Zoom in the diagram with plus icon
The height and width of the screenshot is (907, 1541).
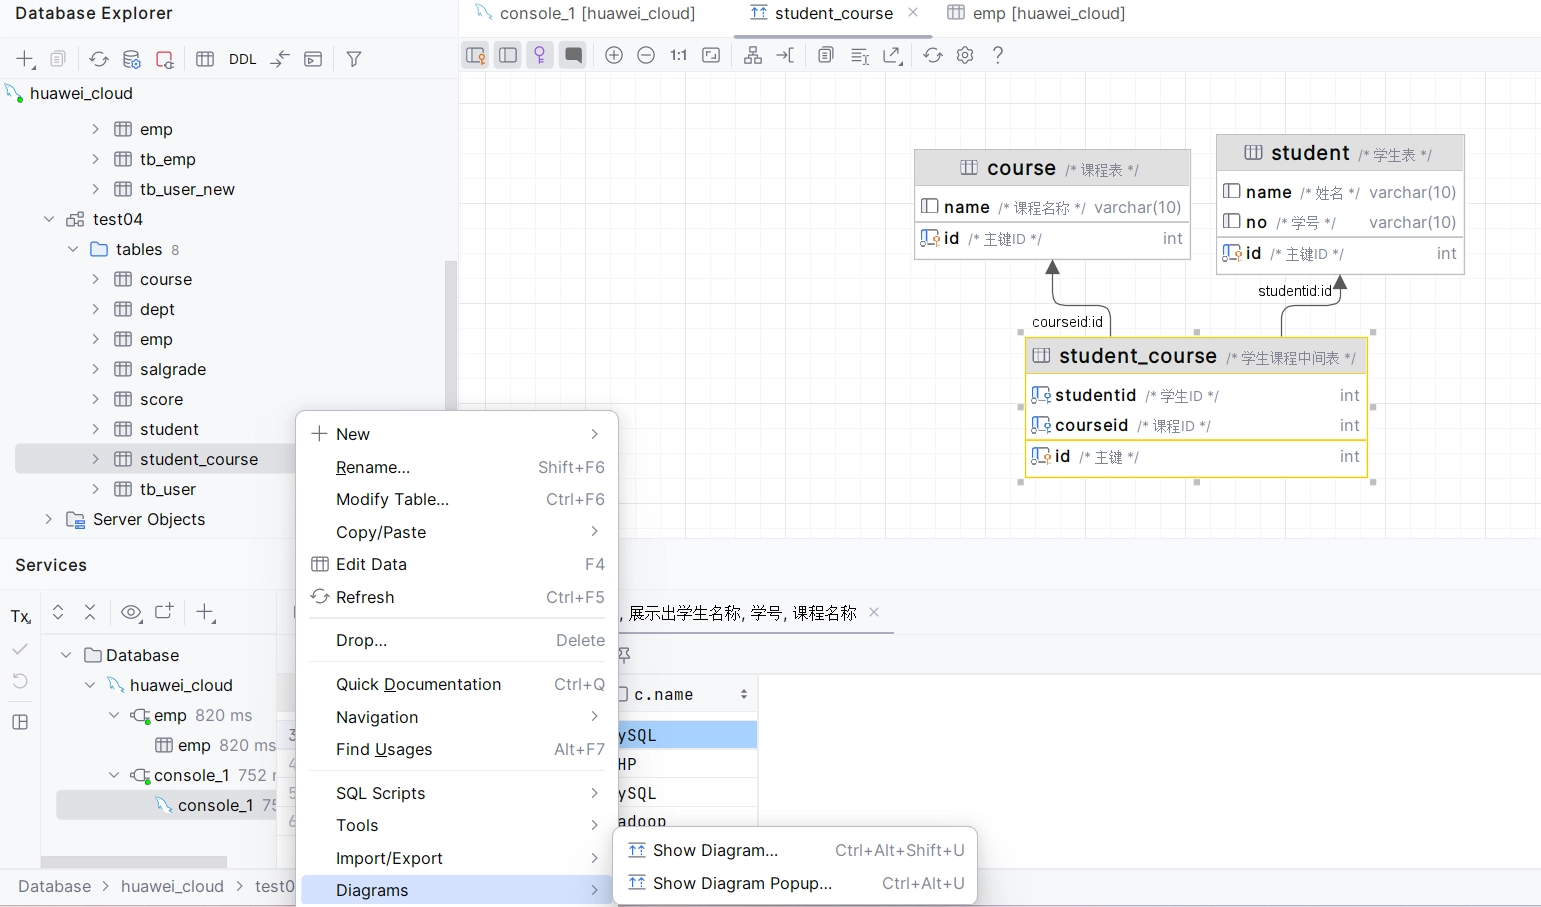pos(614,55)
